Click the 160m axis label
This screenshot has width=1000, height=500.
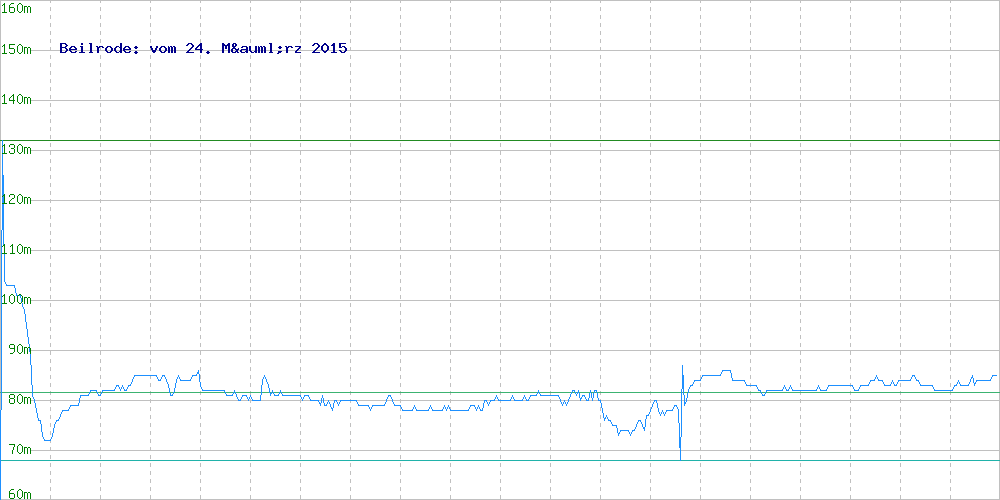(17, 8)
